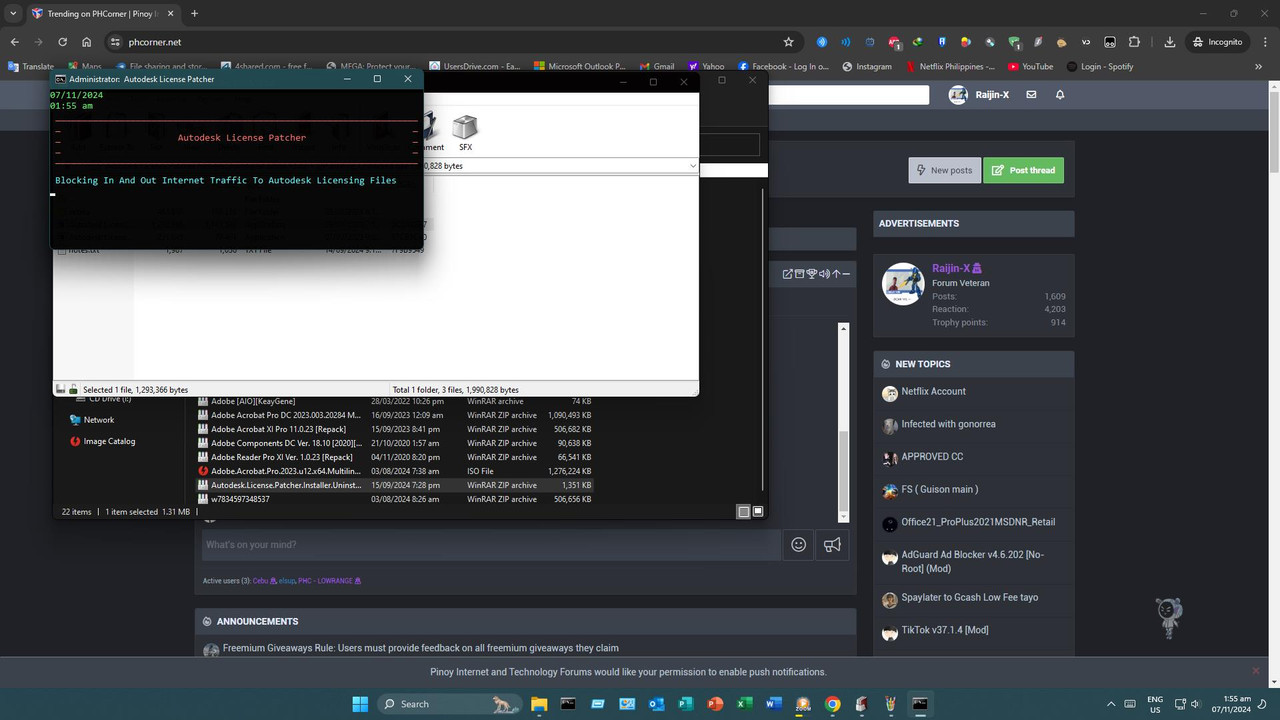The image size is (1280, 720).
Task: Switch to Chrome in the taskbar
Action: tap(833, 704)
